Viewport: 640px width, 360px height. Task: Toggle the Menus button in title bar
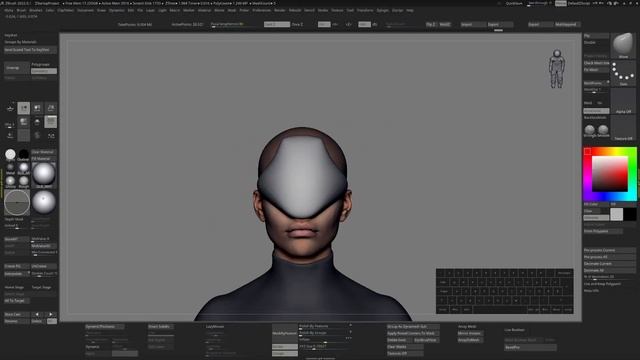[560, 3]
